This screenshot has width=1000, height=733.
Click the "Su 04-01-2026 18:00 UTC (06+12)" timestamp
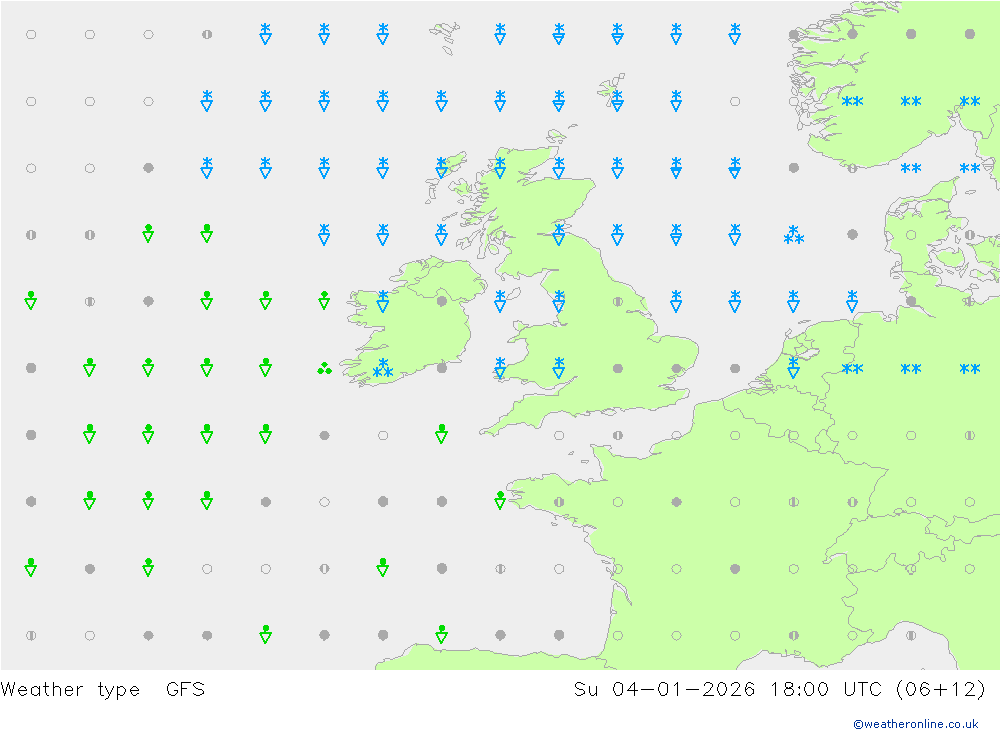click(x=779, y=689)
